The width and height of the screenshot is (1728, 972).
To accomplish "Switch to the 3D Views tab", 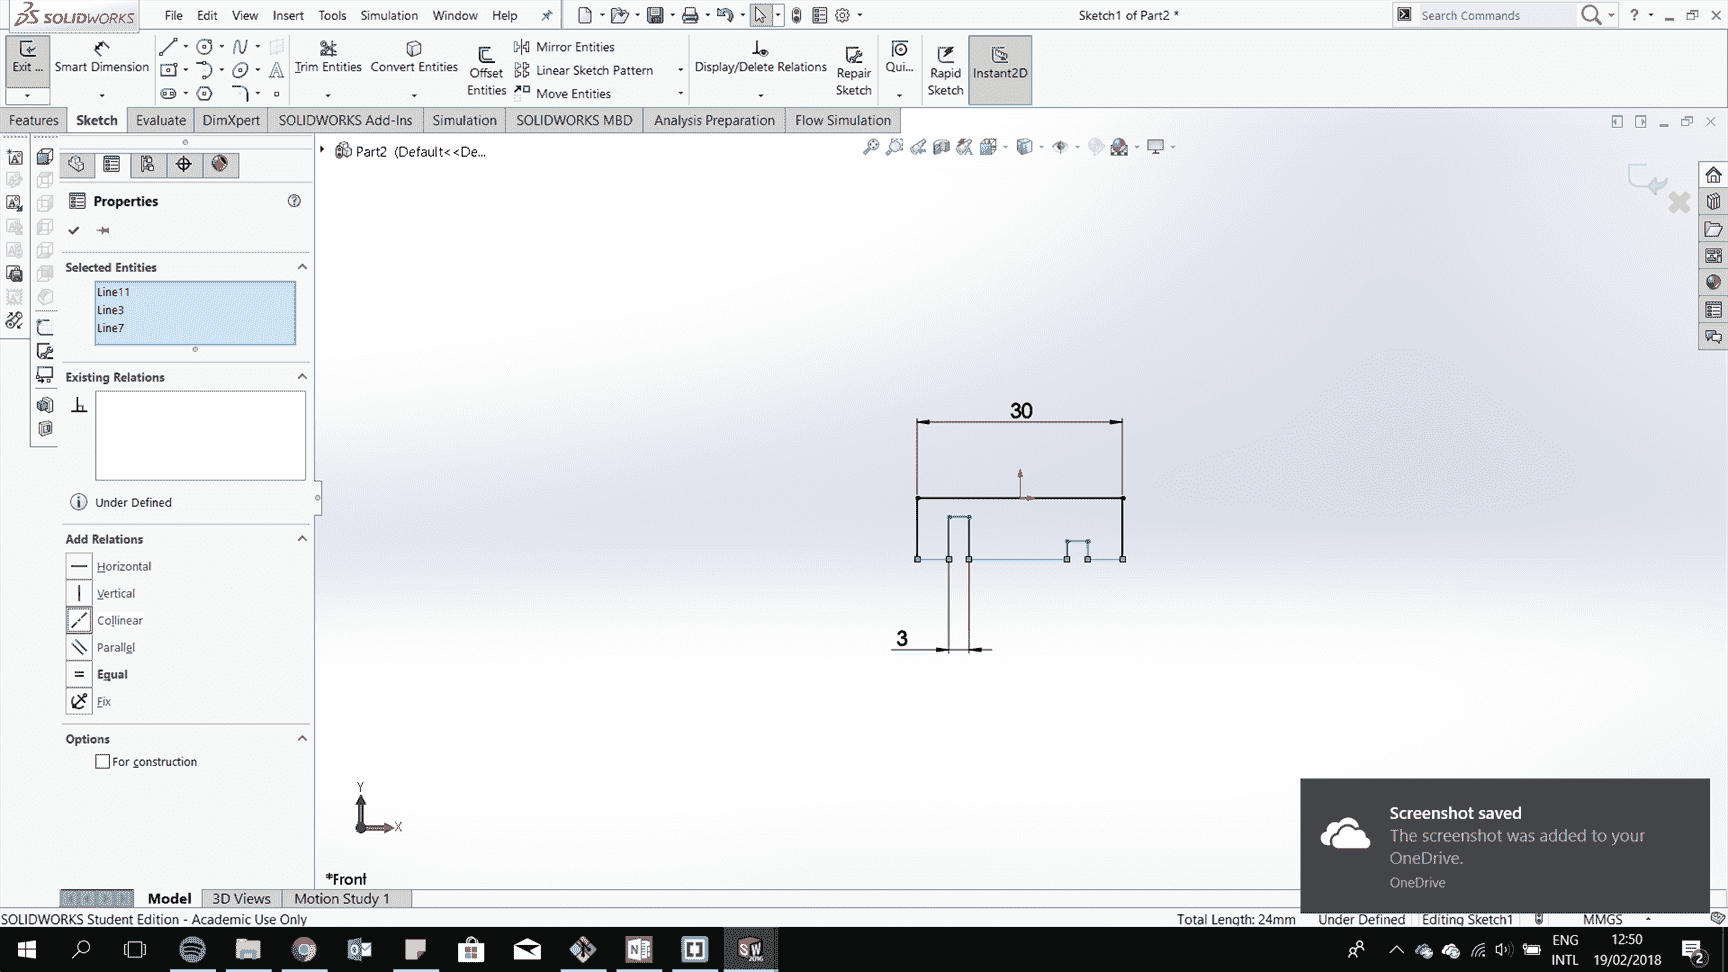I will click(x=241, y=898).
